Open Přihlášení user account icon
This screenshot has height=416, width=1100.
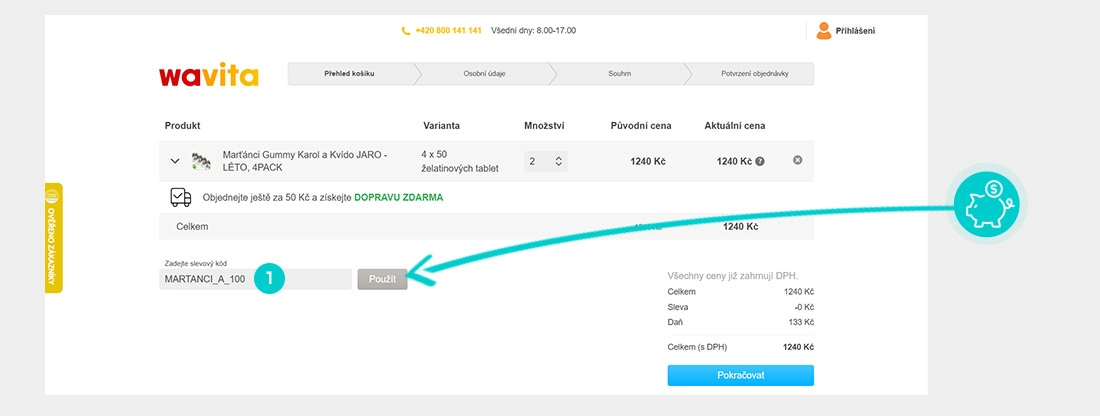click(824, 31)
